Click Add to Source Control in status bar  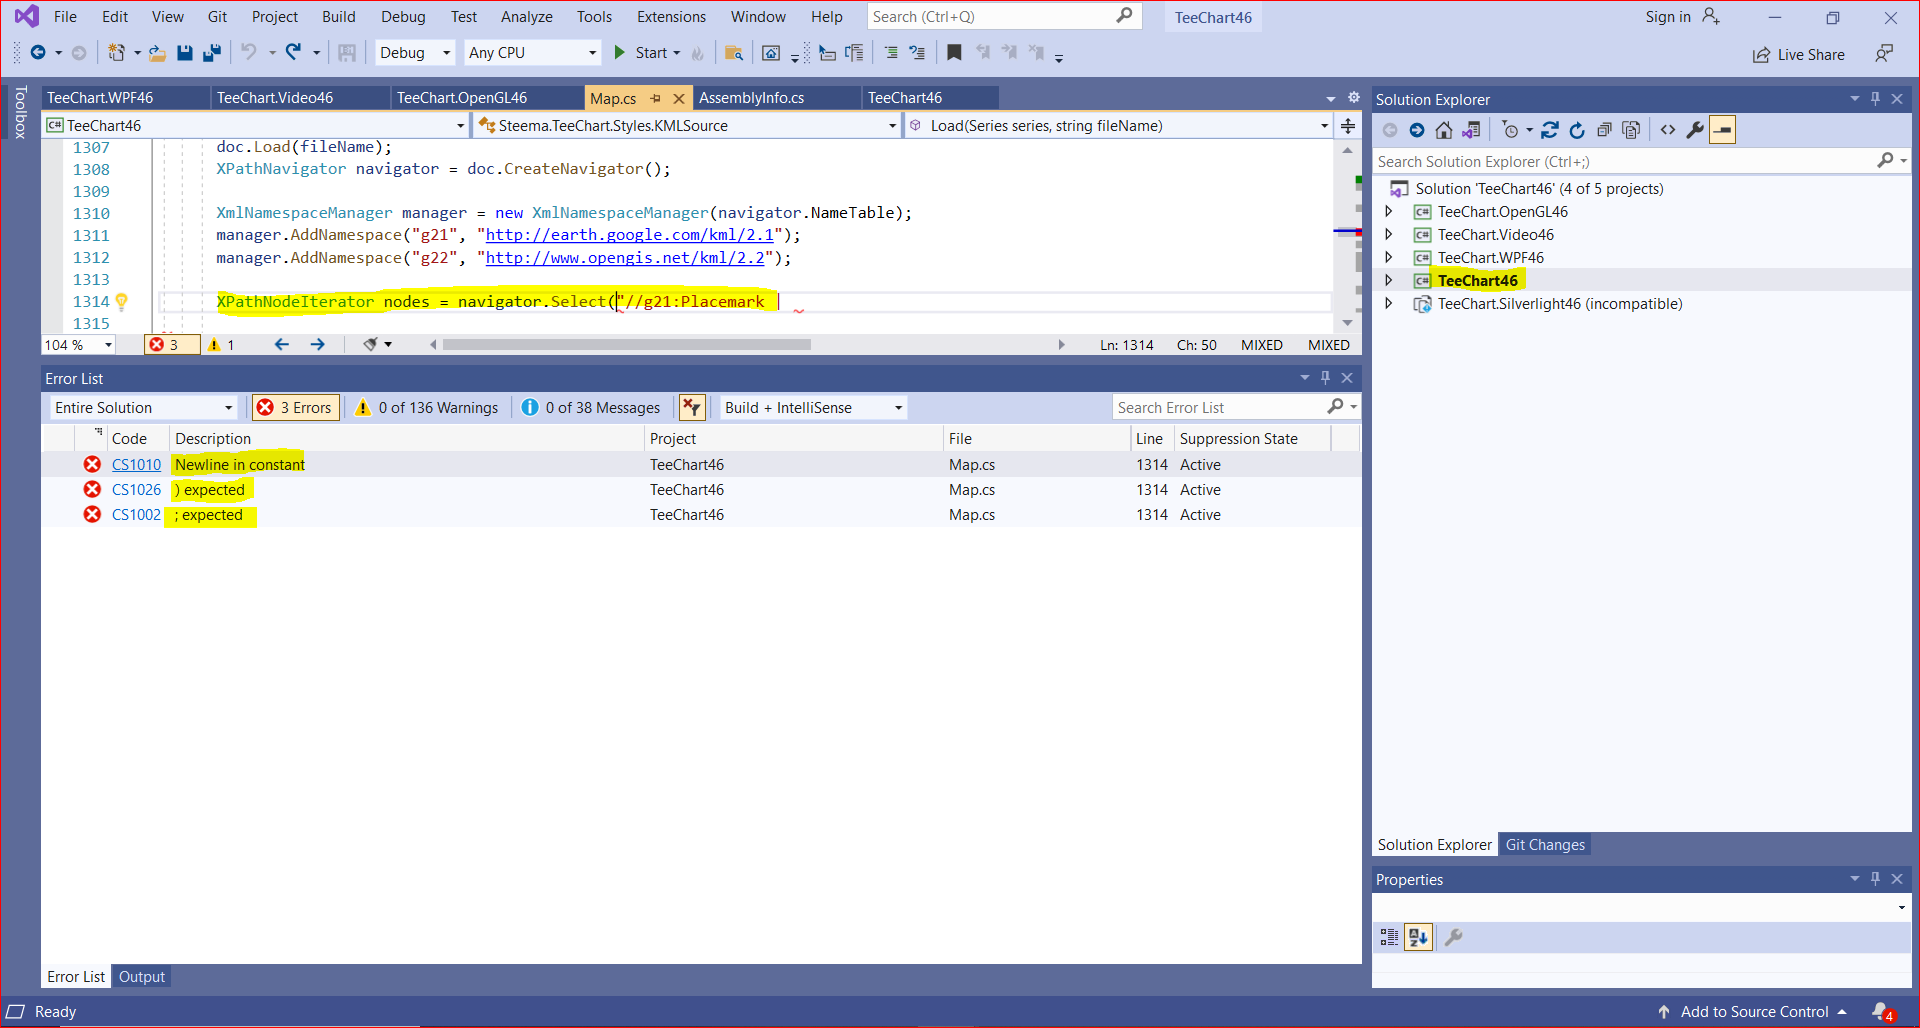tap(1752, 1012)
